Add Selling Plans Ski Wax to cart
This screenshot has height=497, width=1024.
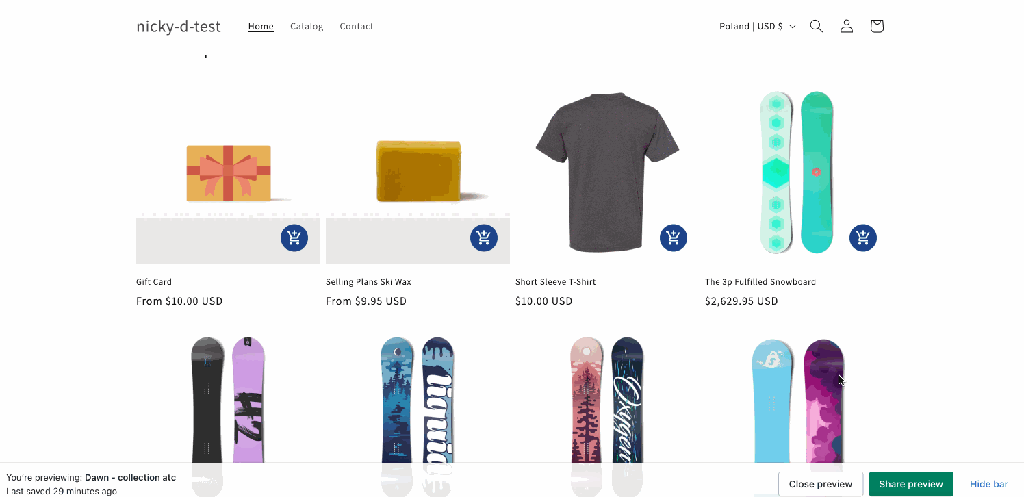(484, 238)
